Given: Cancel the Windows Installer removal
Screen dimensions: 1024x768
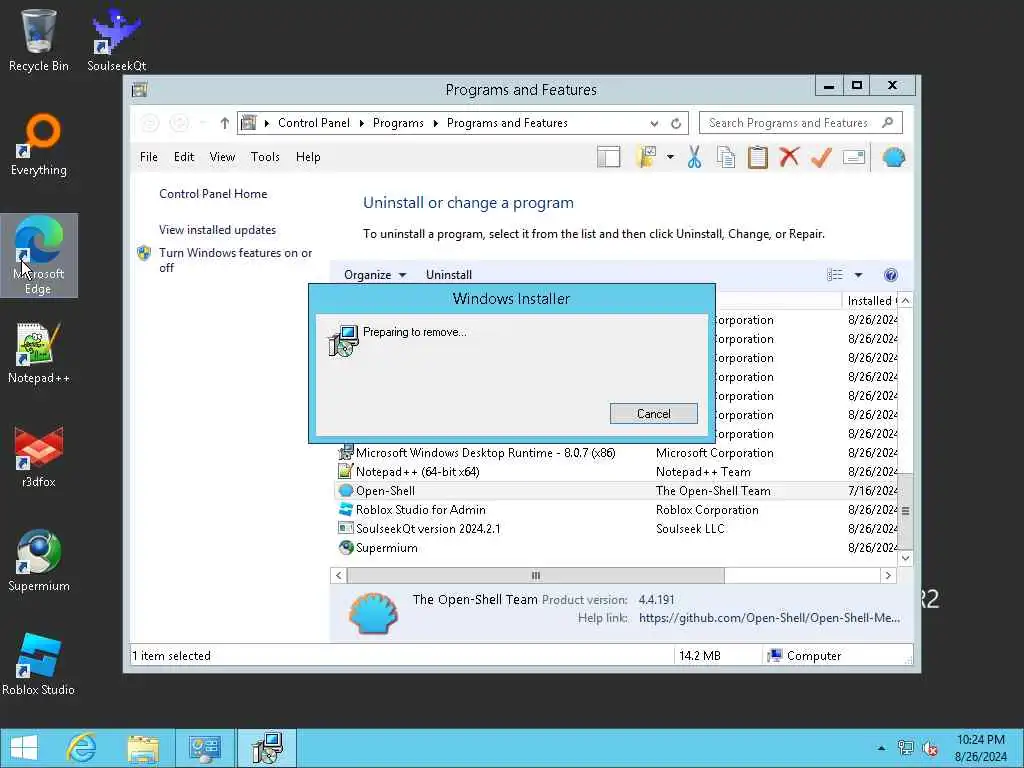Looking at the screenshot, I should click(x=654, y=413).
